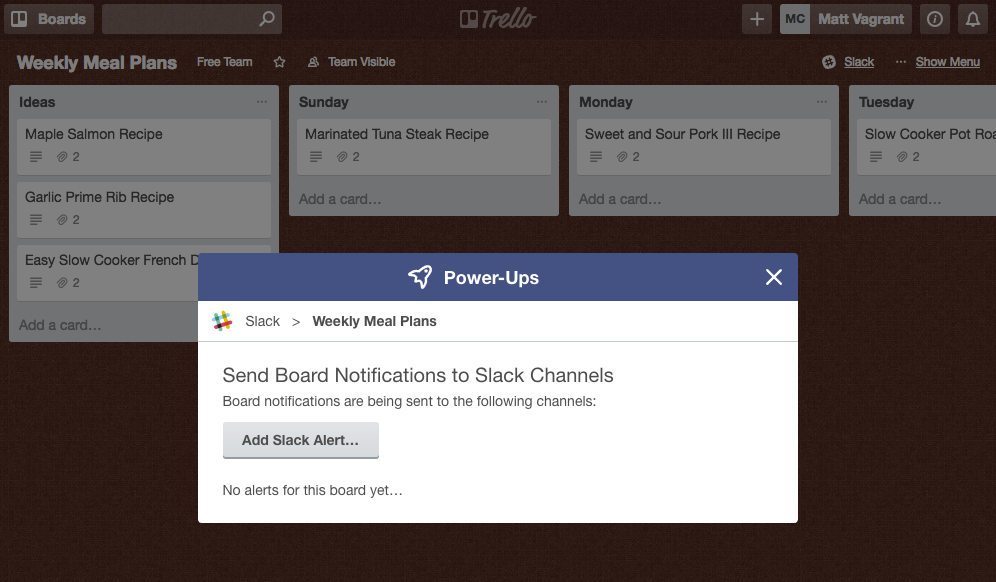996x582 pixels.
Task: Add a card to Ideas list
Action: pos(60,325)
